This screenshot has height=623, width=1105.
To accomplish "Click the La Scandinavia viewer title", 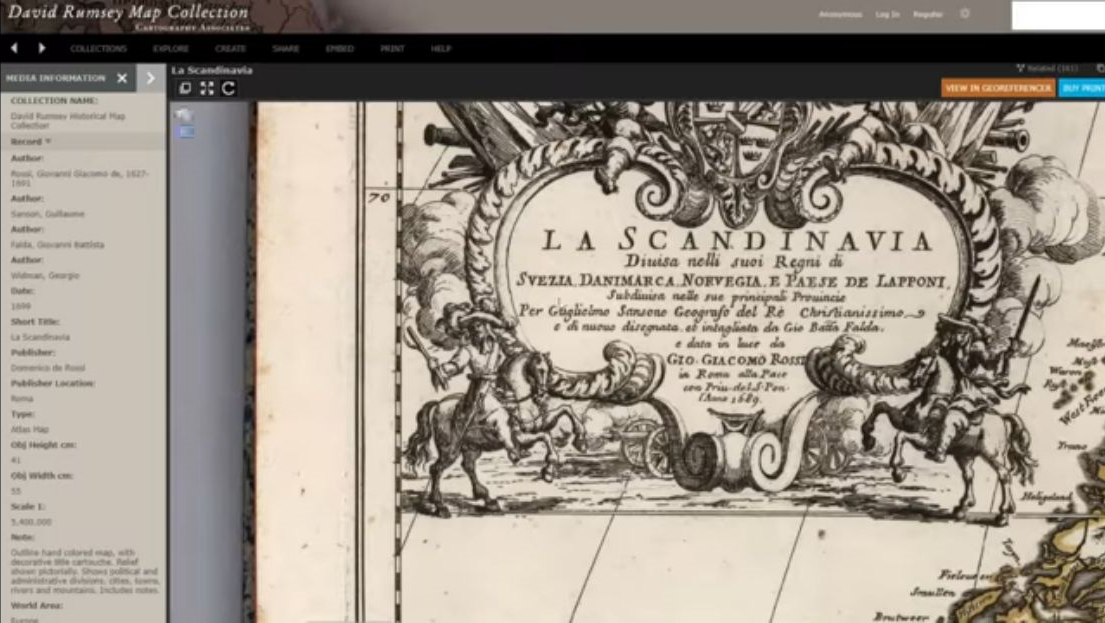I will (x=211, y=70).
